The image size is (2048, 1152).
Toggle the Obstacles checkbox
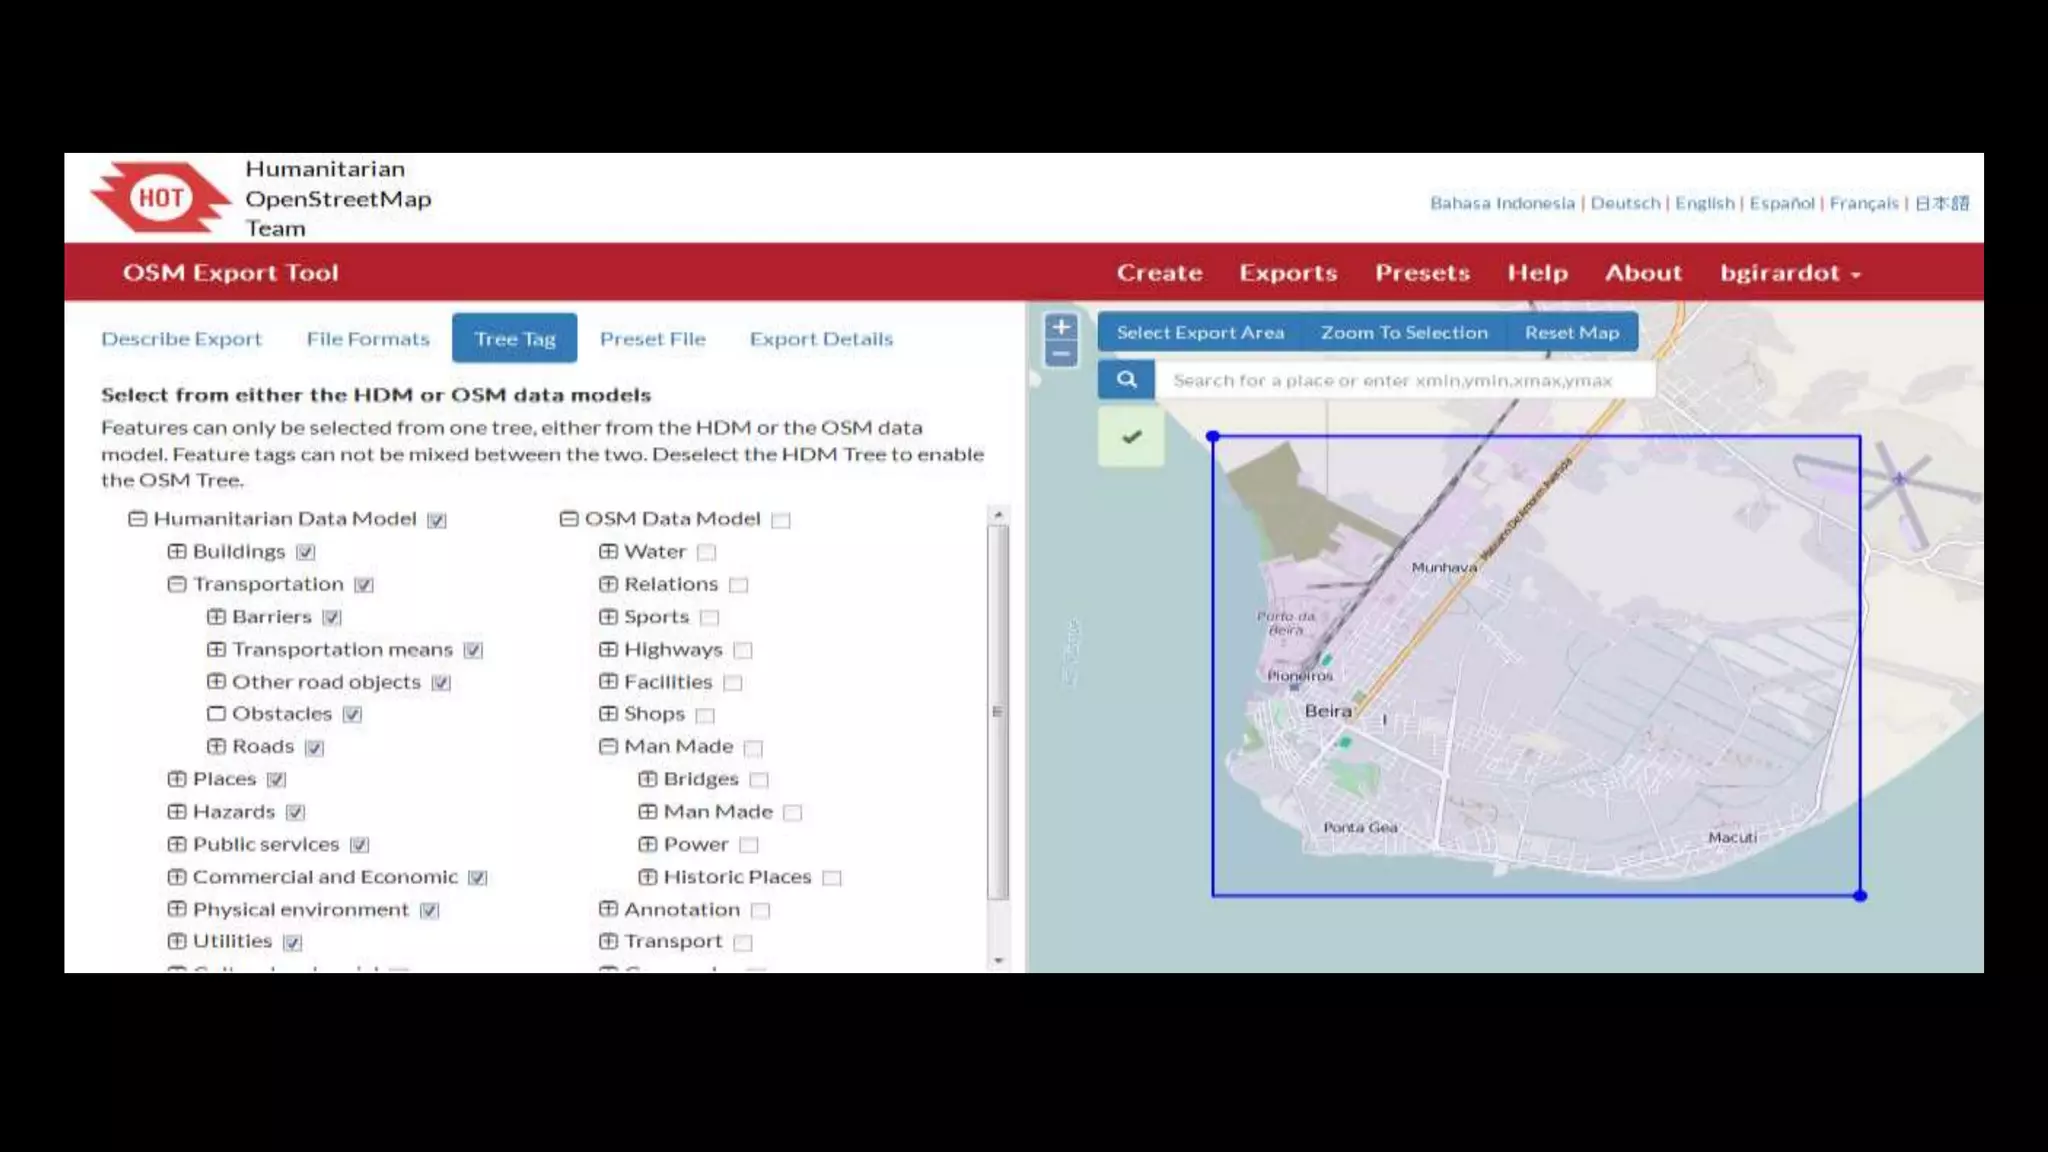(352, 714)
